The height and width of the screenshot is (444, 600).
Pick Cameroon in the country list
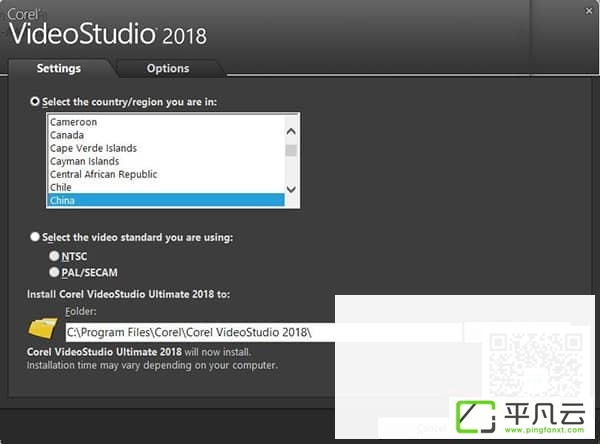[x=166, y=122]
